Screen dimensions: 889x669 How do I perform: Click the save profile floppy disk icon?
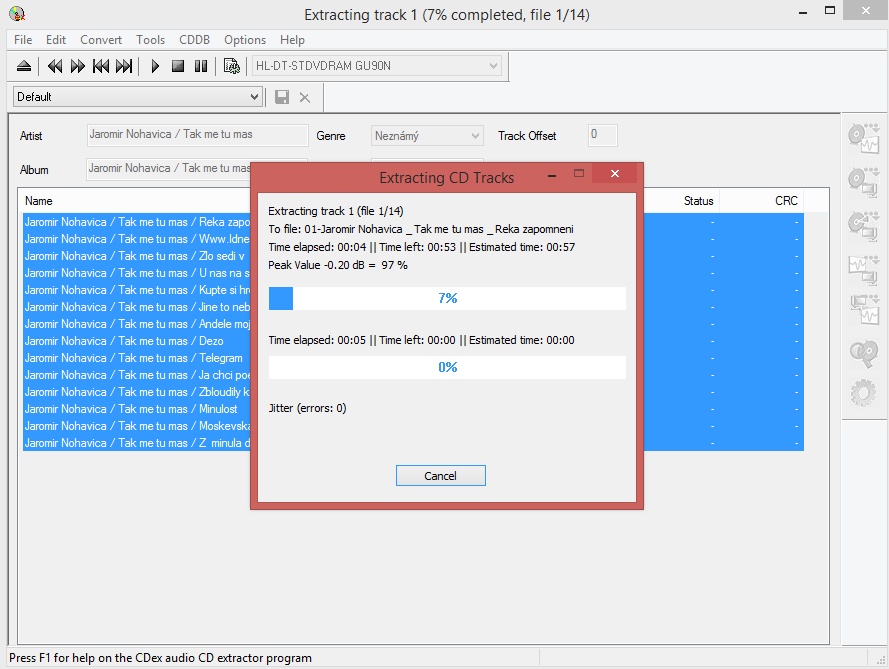(x=282, y=97)
